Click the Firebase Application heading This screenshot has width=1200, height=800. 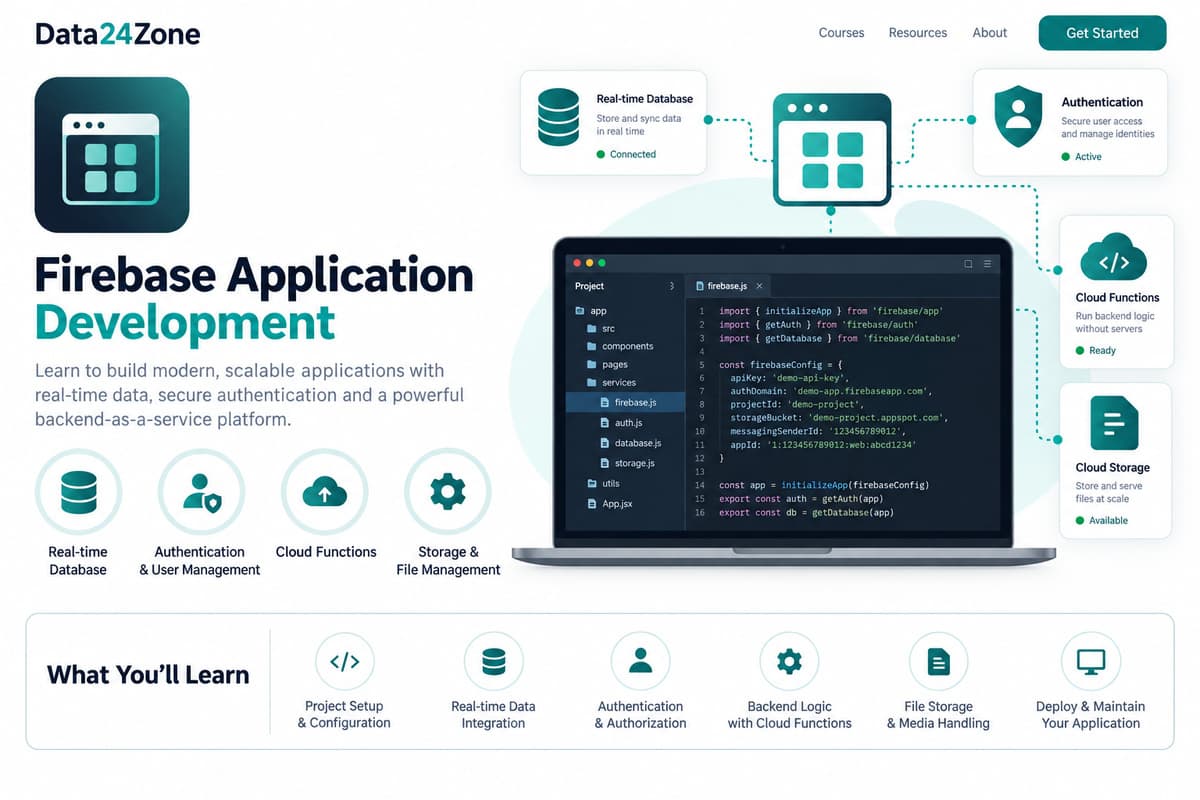254,277
